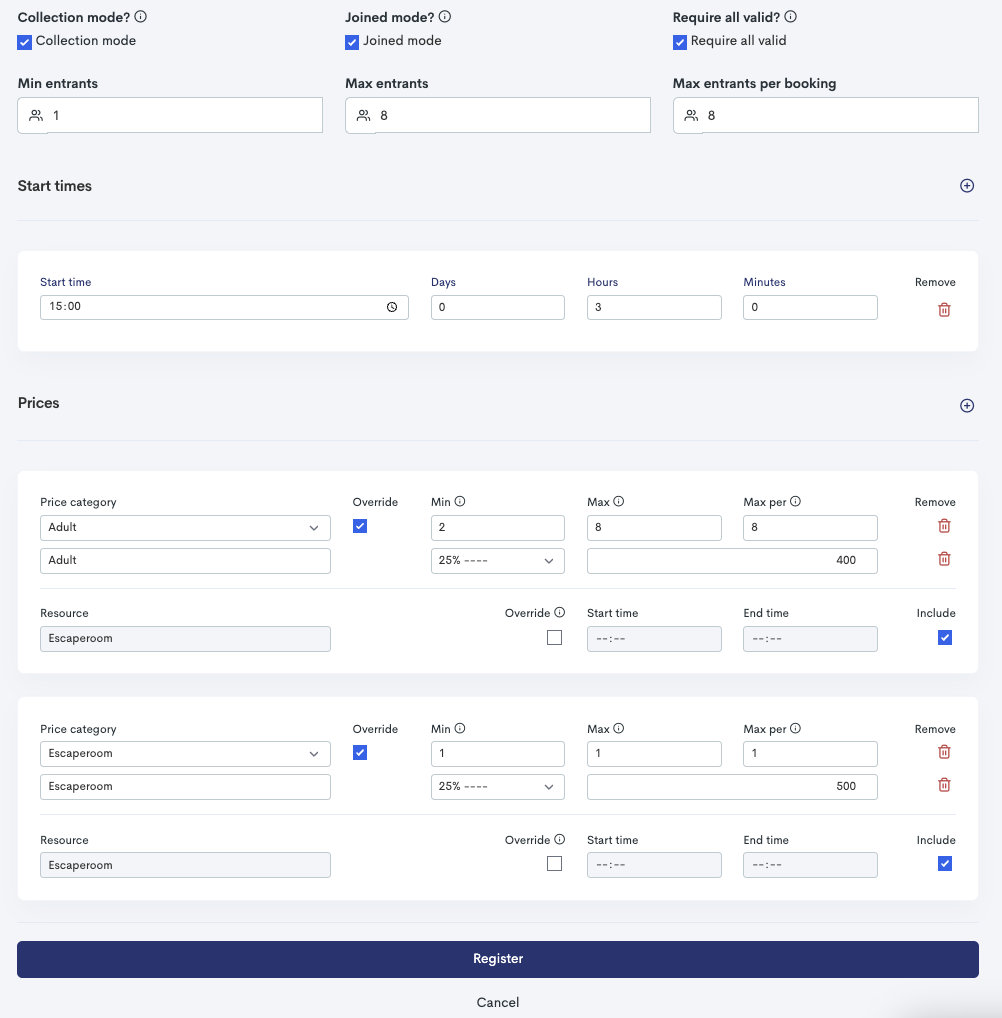Open the Adult price category dropdown
Screen dimensions: 1002x1018
click(185, 528)
